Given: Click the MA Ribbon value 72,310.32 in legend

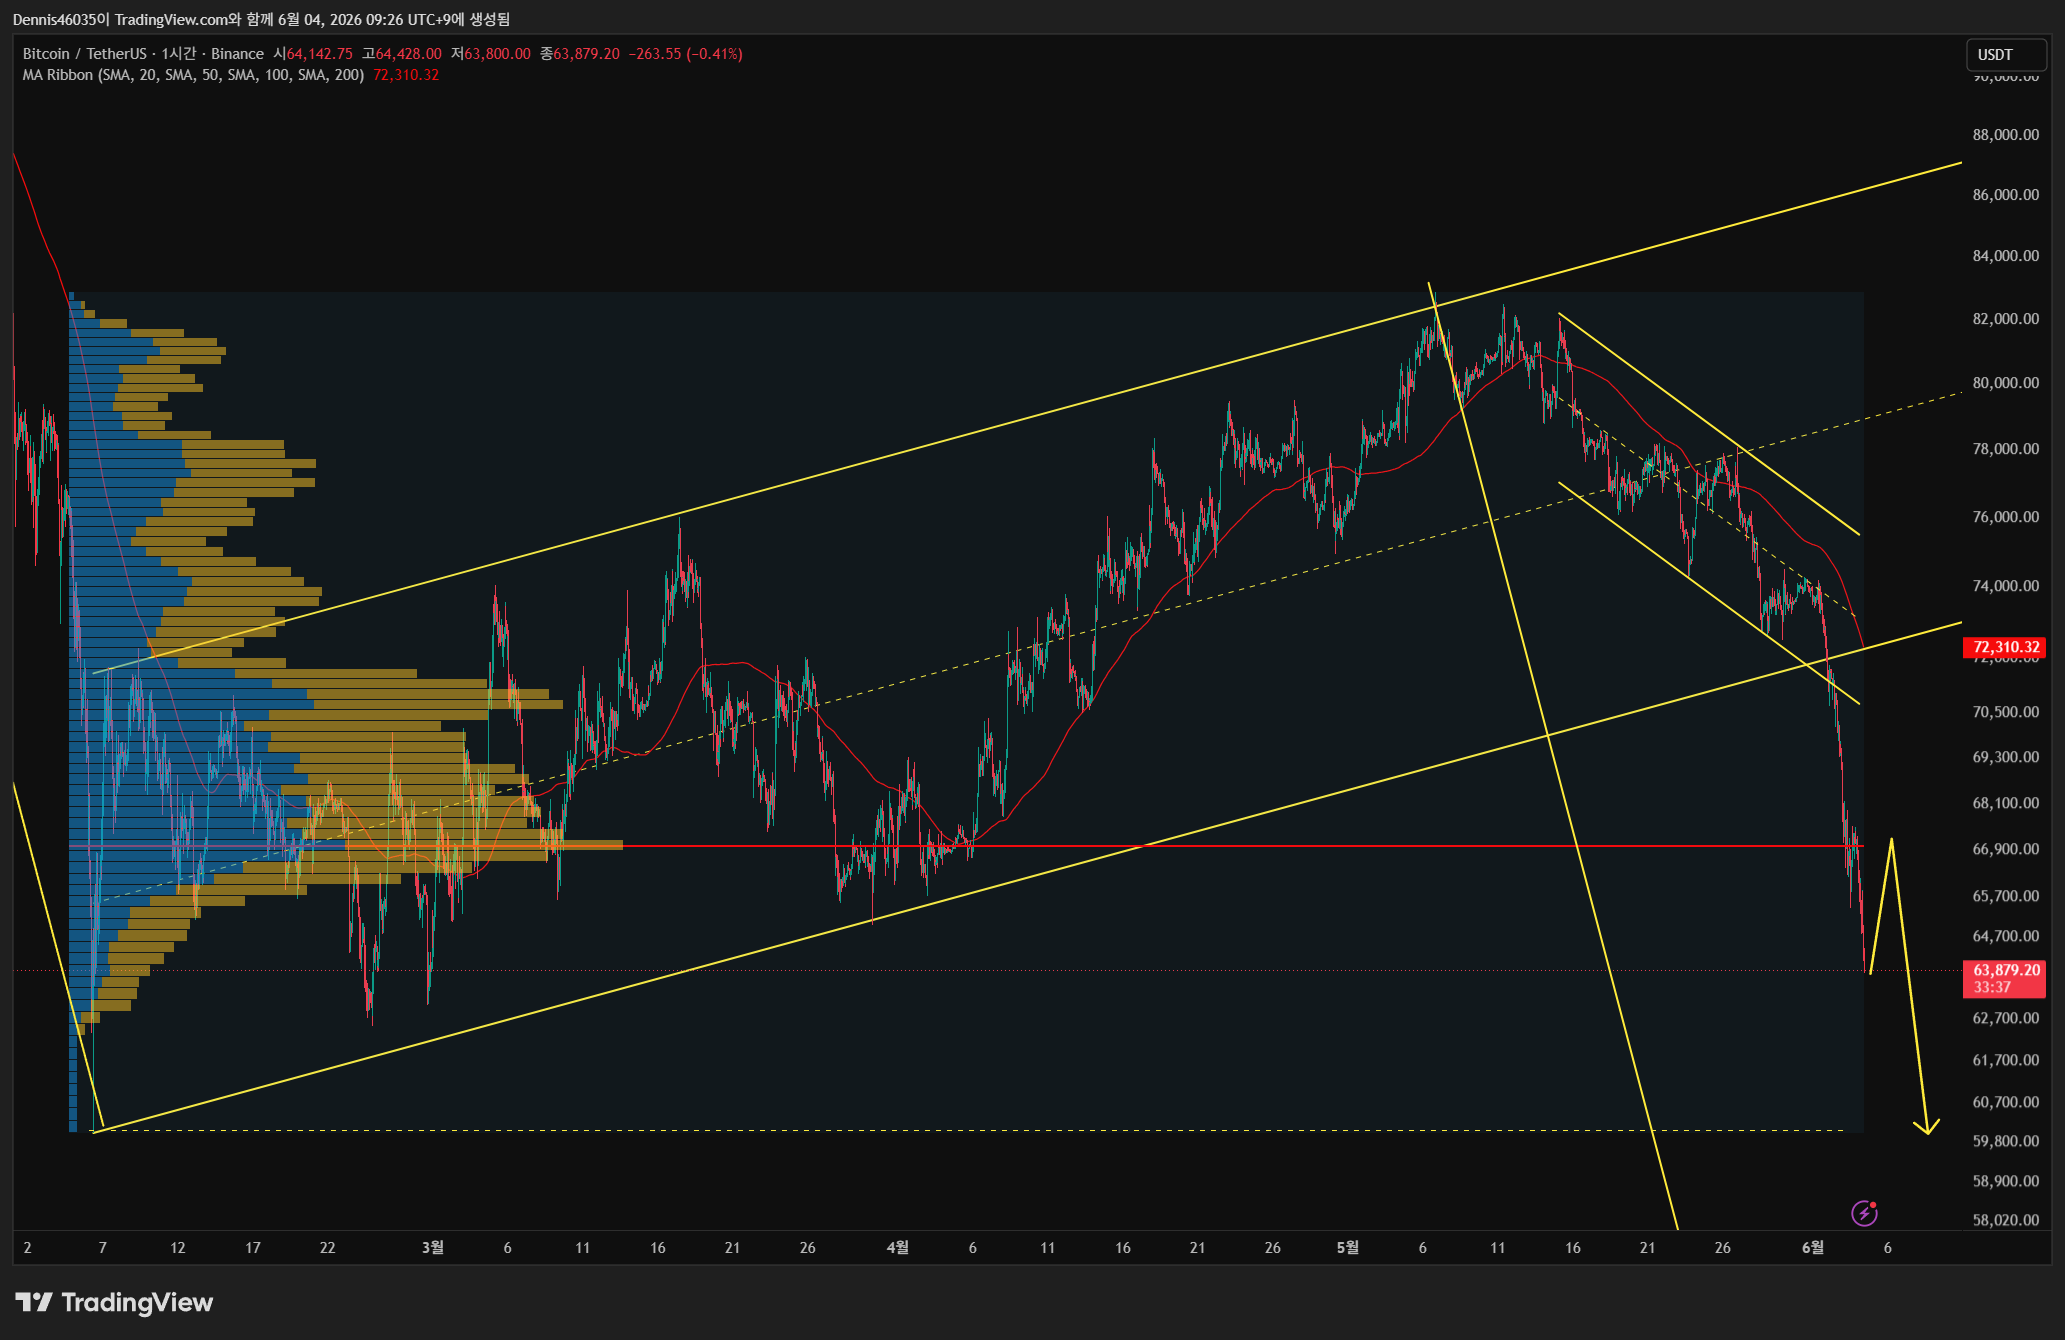Looking at the screenshot, I should pyautogui.click(x=406, y=75).
